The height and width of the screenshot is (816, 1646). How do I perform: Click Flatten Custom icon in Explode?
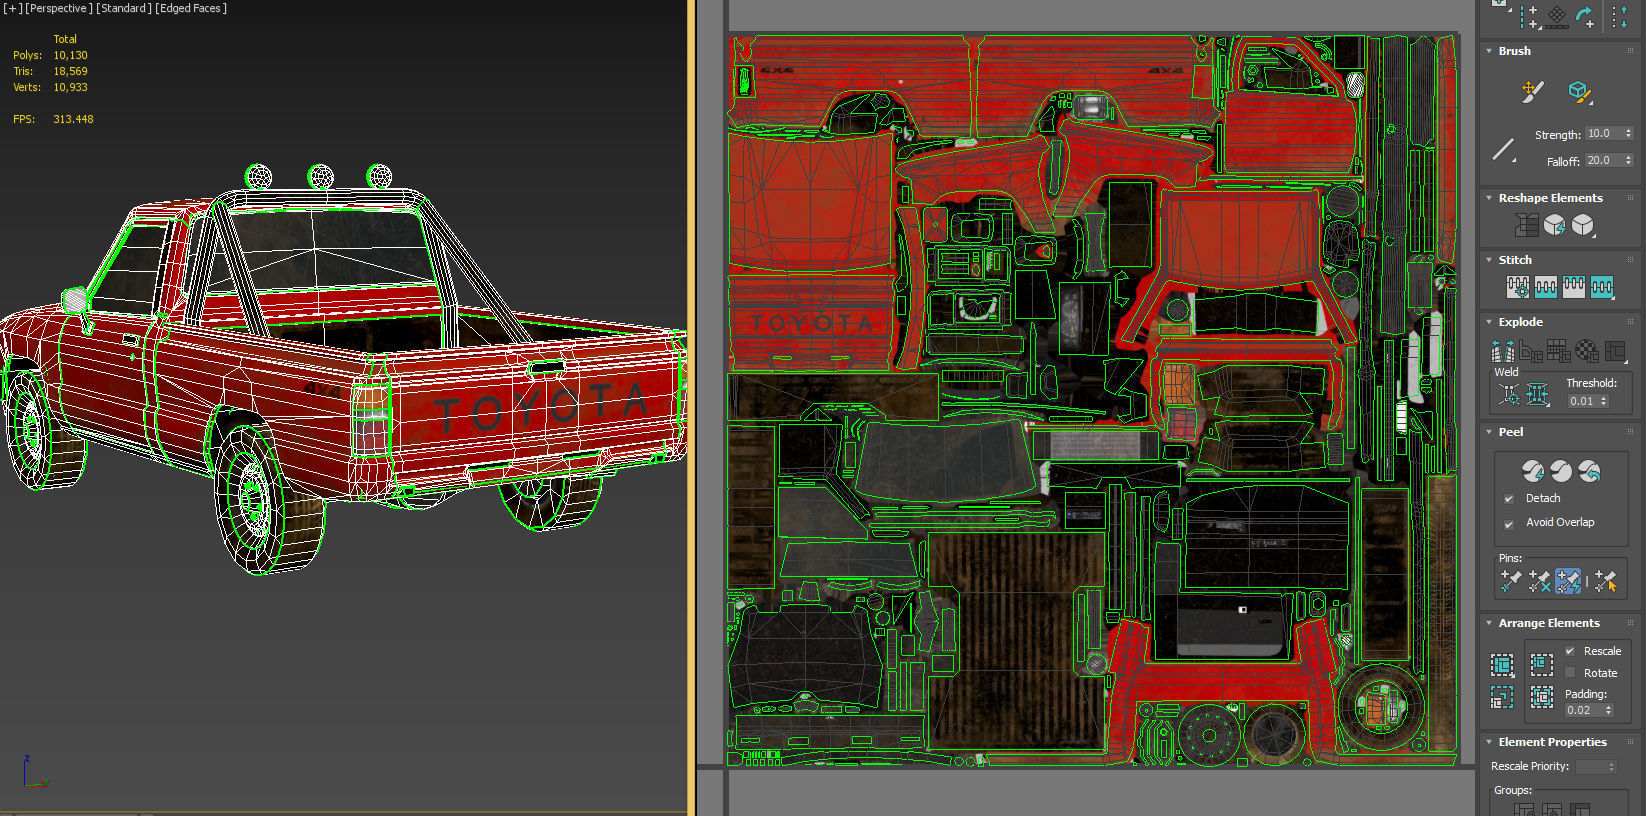coord(1615,351)
